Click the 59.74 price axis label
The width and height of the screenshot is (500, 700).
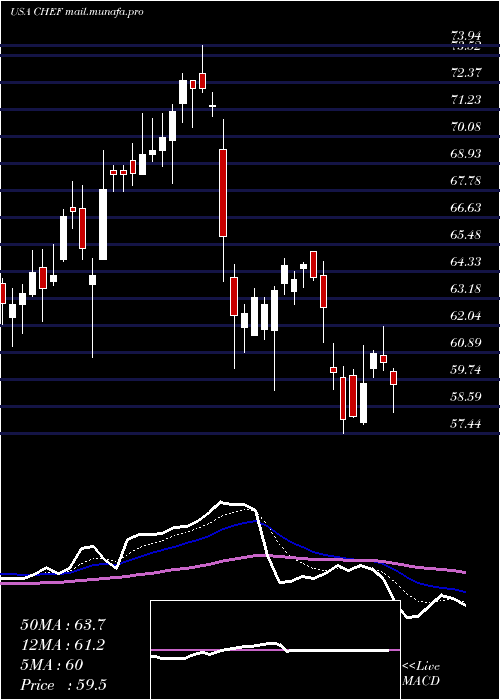466,370
